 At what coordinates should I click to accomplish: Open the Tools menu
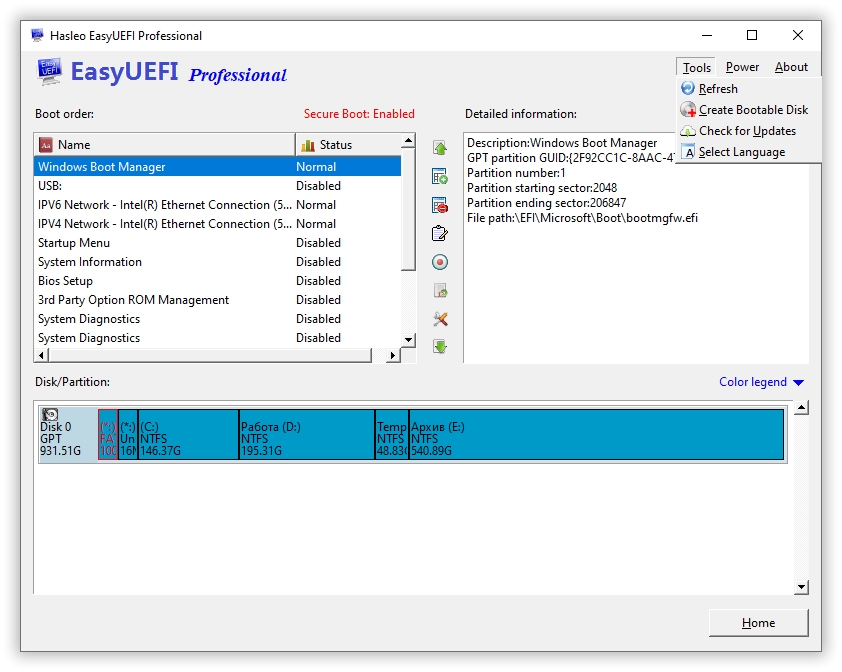(696, 67)
